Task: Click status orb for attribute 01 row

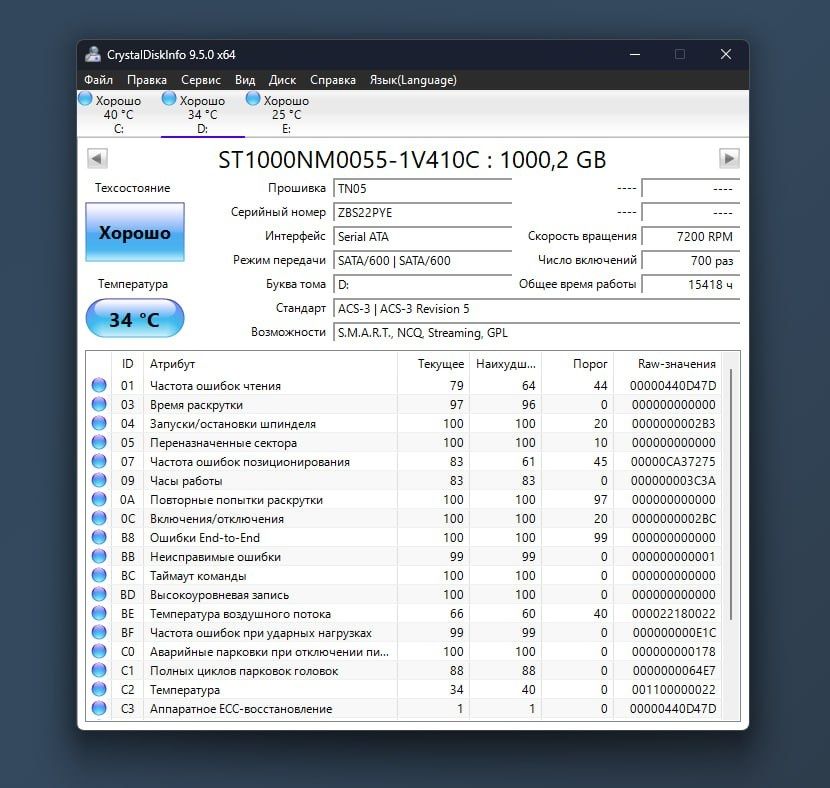Action: (99, 385)
